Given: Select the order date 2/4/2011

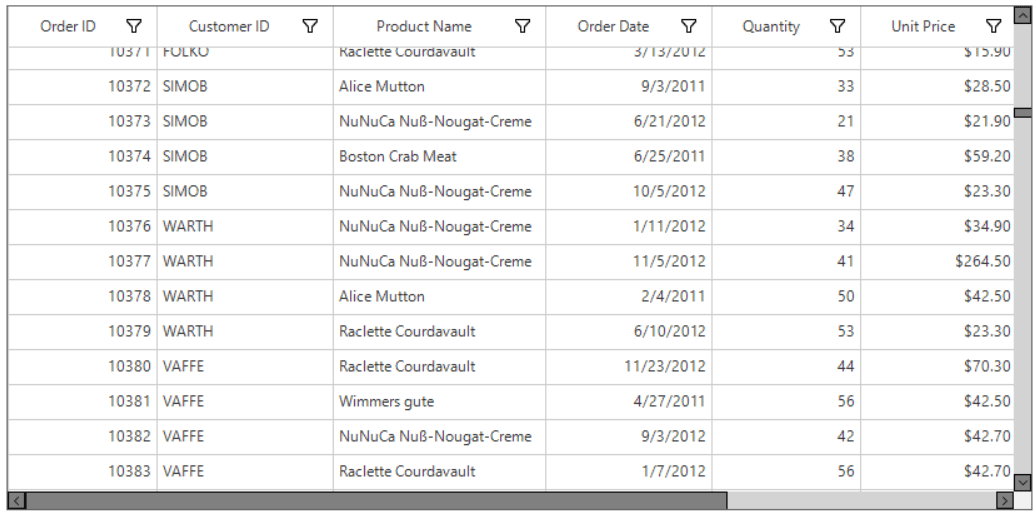Looking at the screenshot, I should pos(629,297).
